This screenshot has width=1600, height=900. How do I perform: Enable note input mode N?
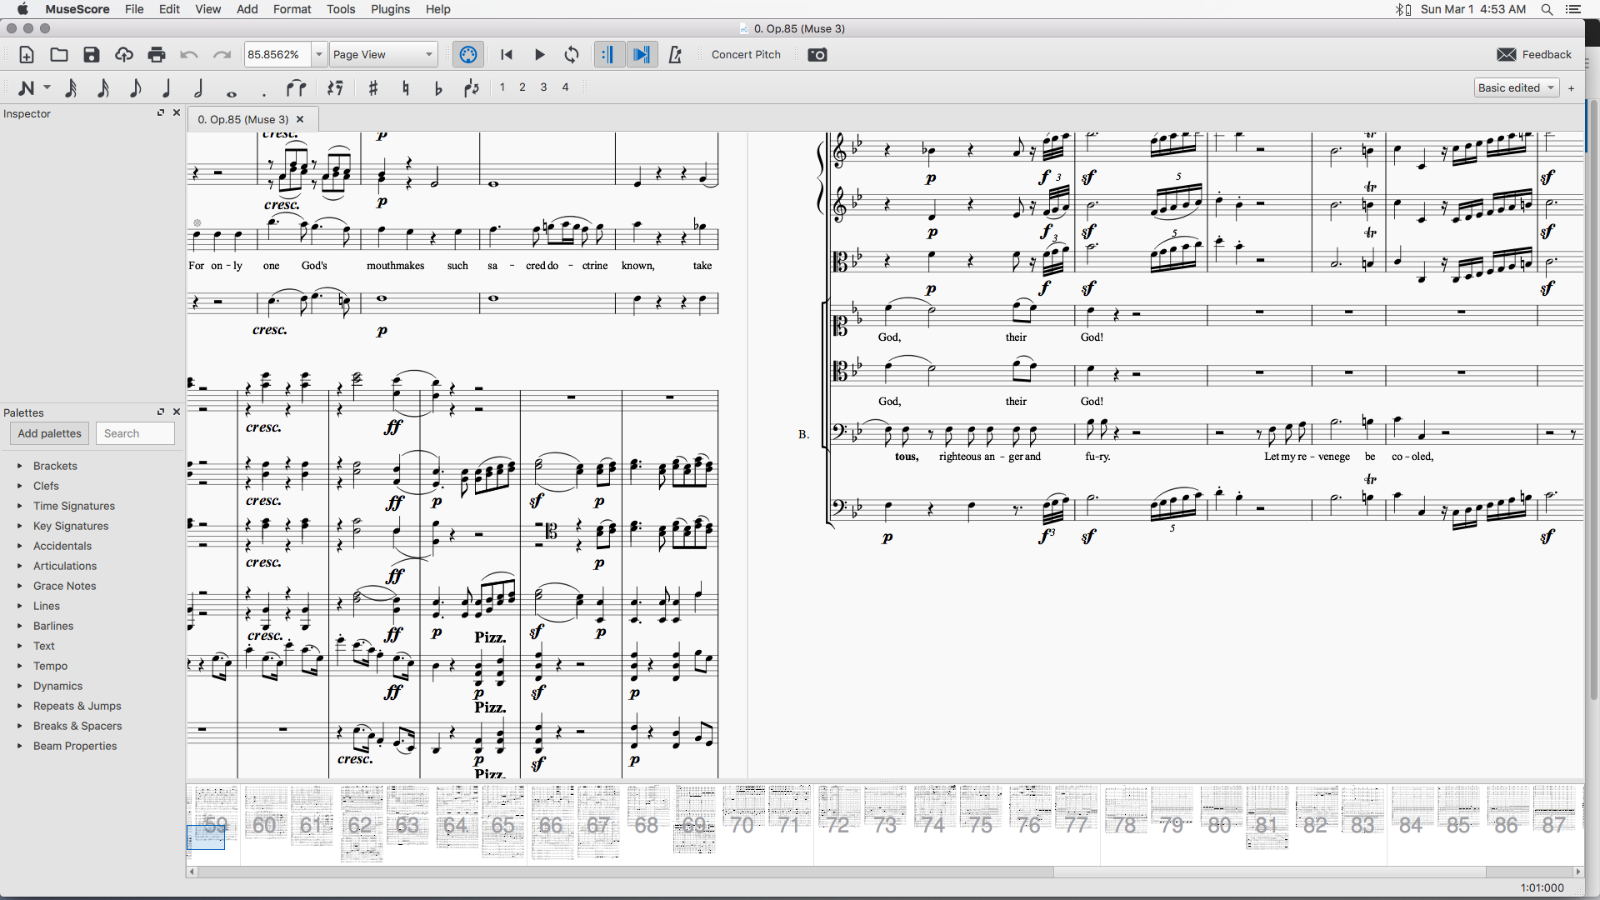(x=26, y=88)
